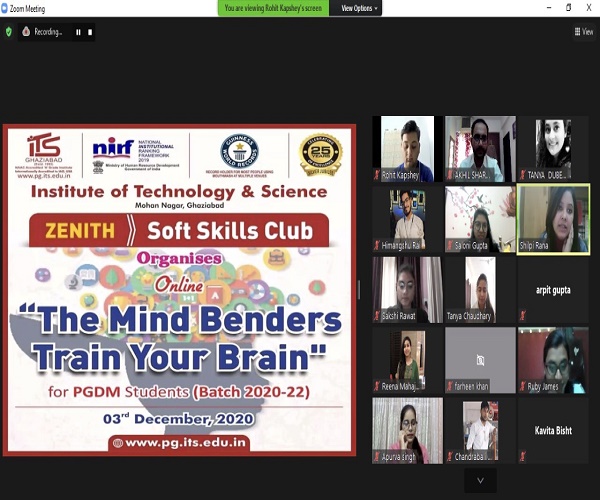The height and width of the screenshot is (500, 600).
Task: Click muted mic icon on Chandraba...
Action: [450, 456]
